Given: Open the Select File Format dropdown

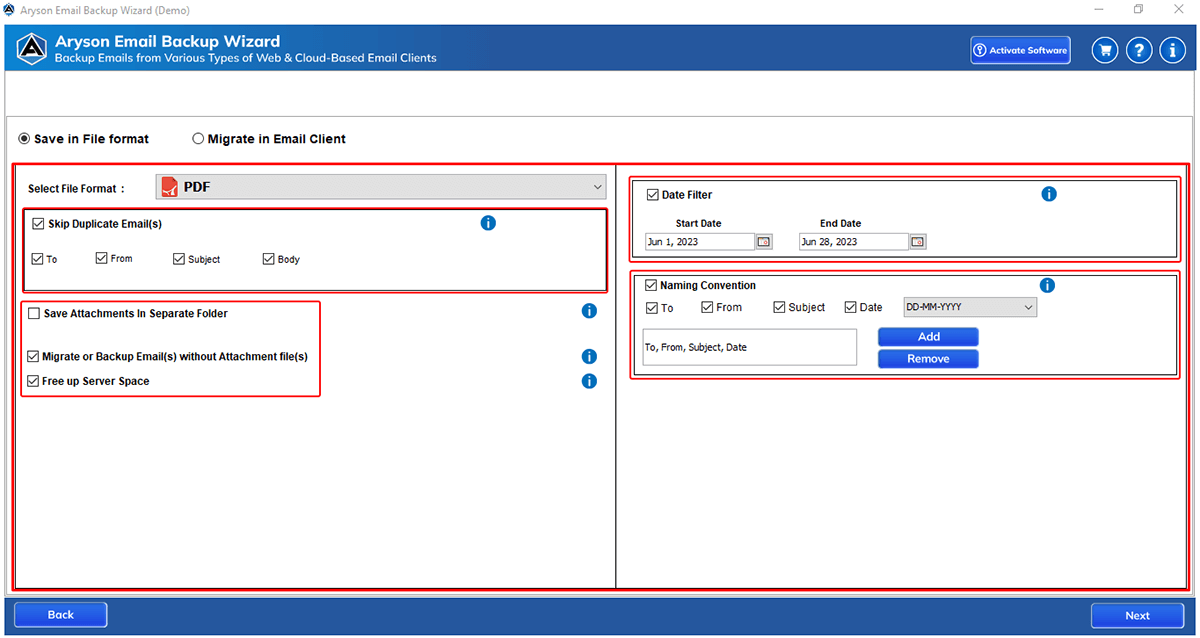Looking at the screenshot, I should pos(381,187).
